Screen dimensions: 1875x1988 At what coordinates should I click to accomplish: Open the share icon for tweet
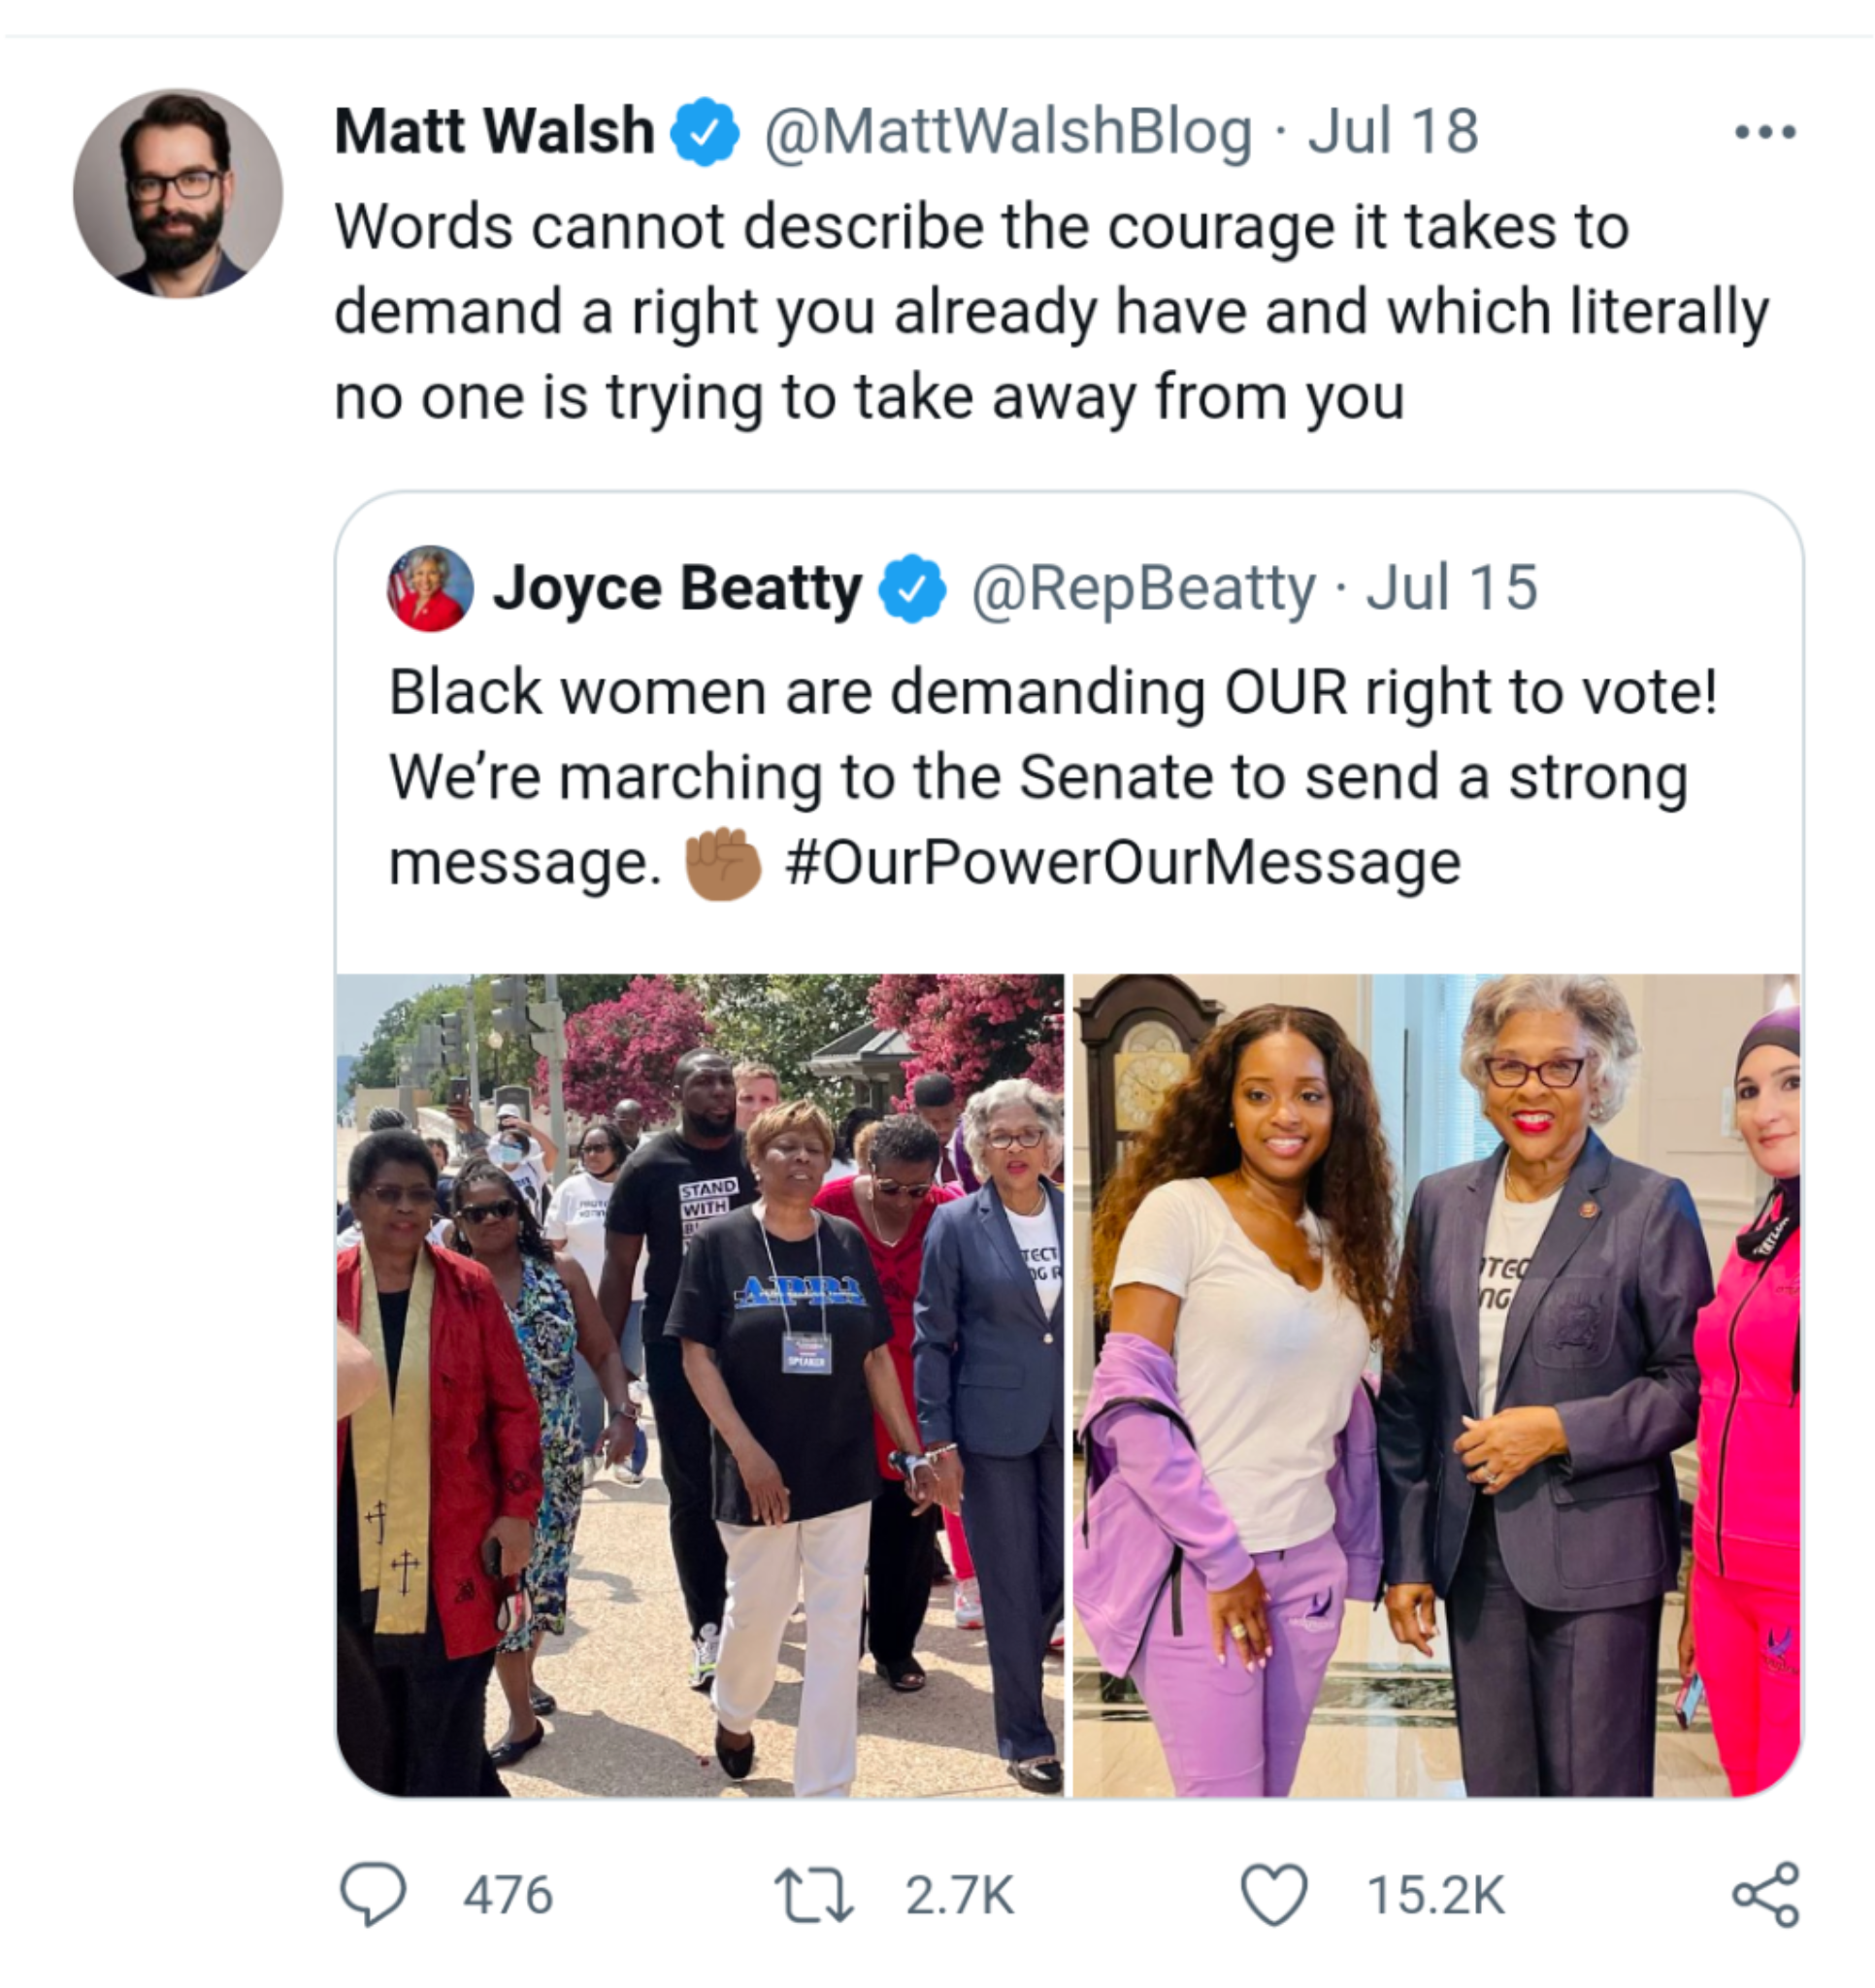pos(1765,1894)
